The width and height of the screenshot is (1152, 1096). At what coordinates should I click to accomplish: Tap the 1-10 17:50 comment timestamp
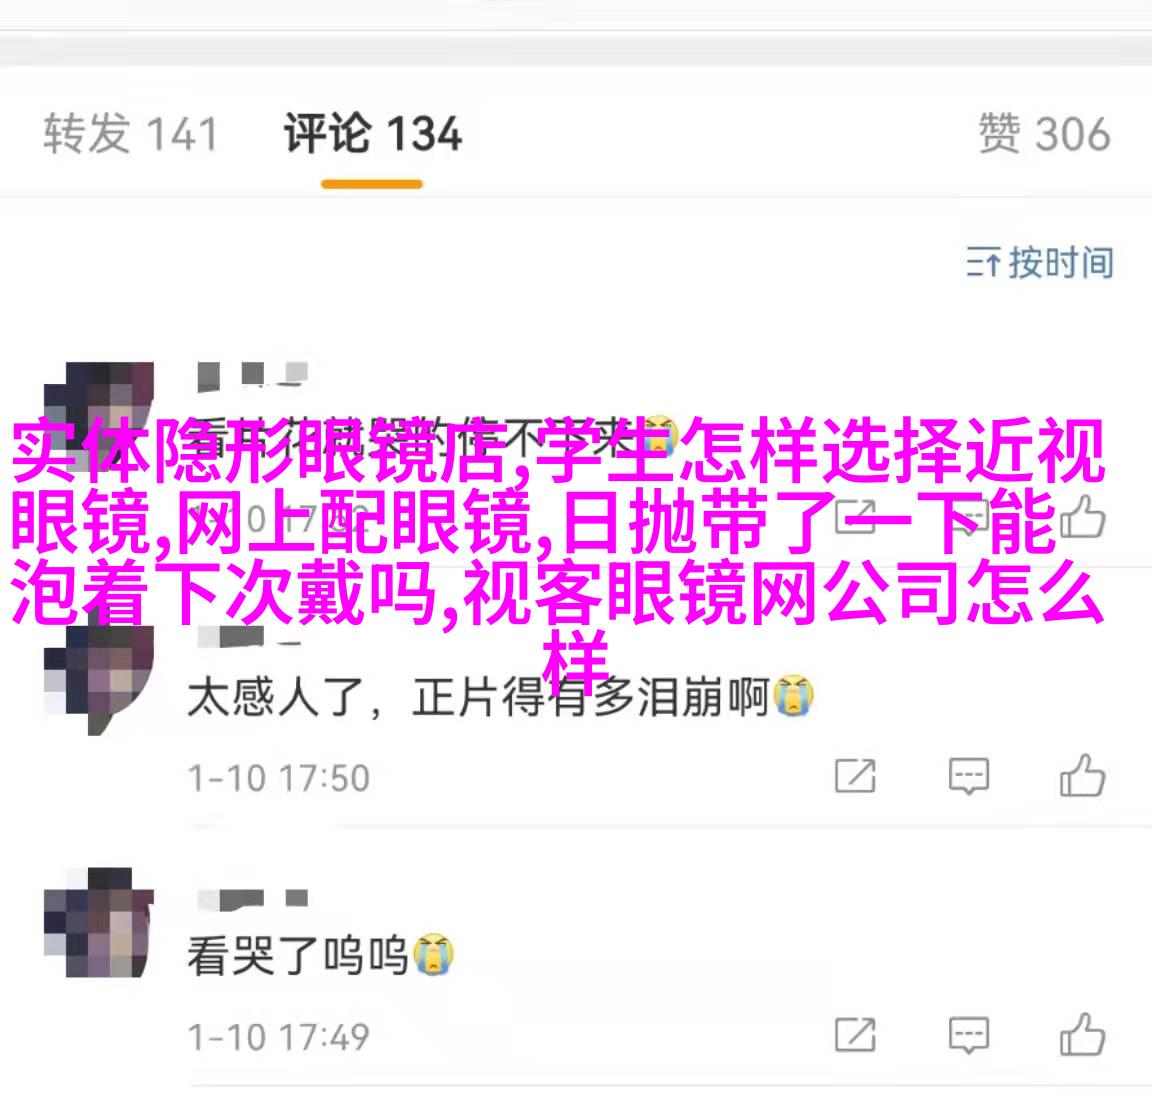coord(278,778)
